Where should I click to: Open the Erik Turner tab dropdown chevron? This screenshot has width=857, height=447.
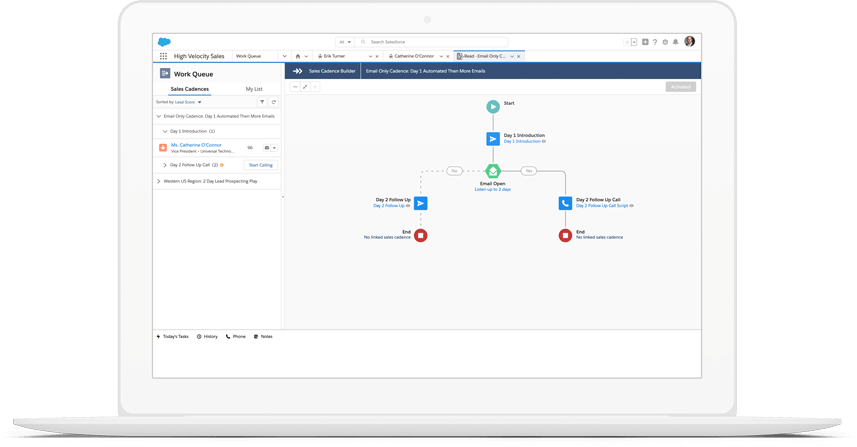370,56
